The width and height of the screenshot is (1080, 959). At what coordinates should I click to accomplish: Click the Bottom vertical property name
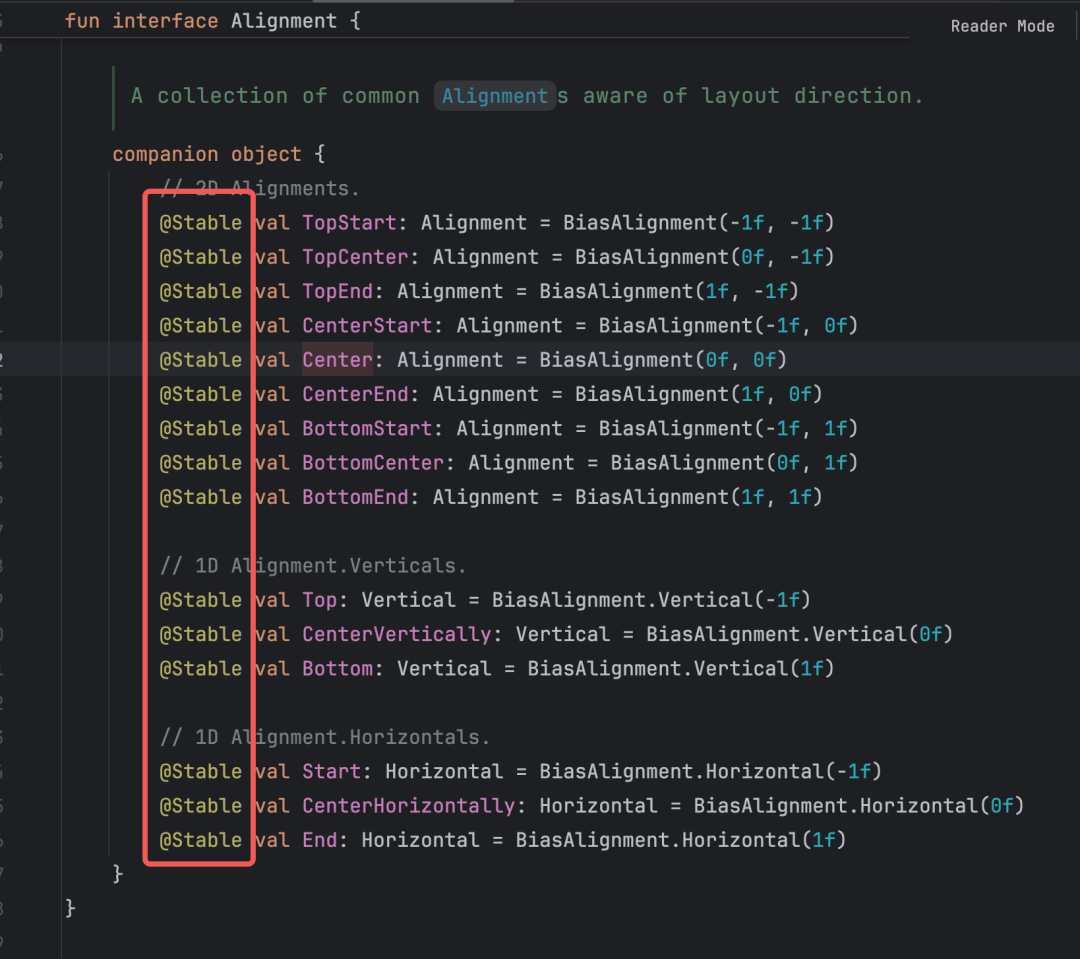pos(338,669)
